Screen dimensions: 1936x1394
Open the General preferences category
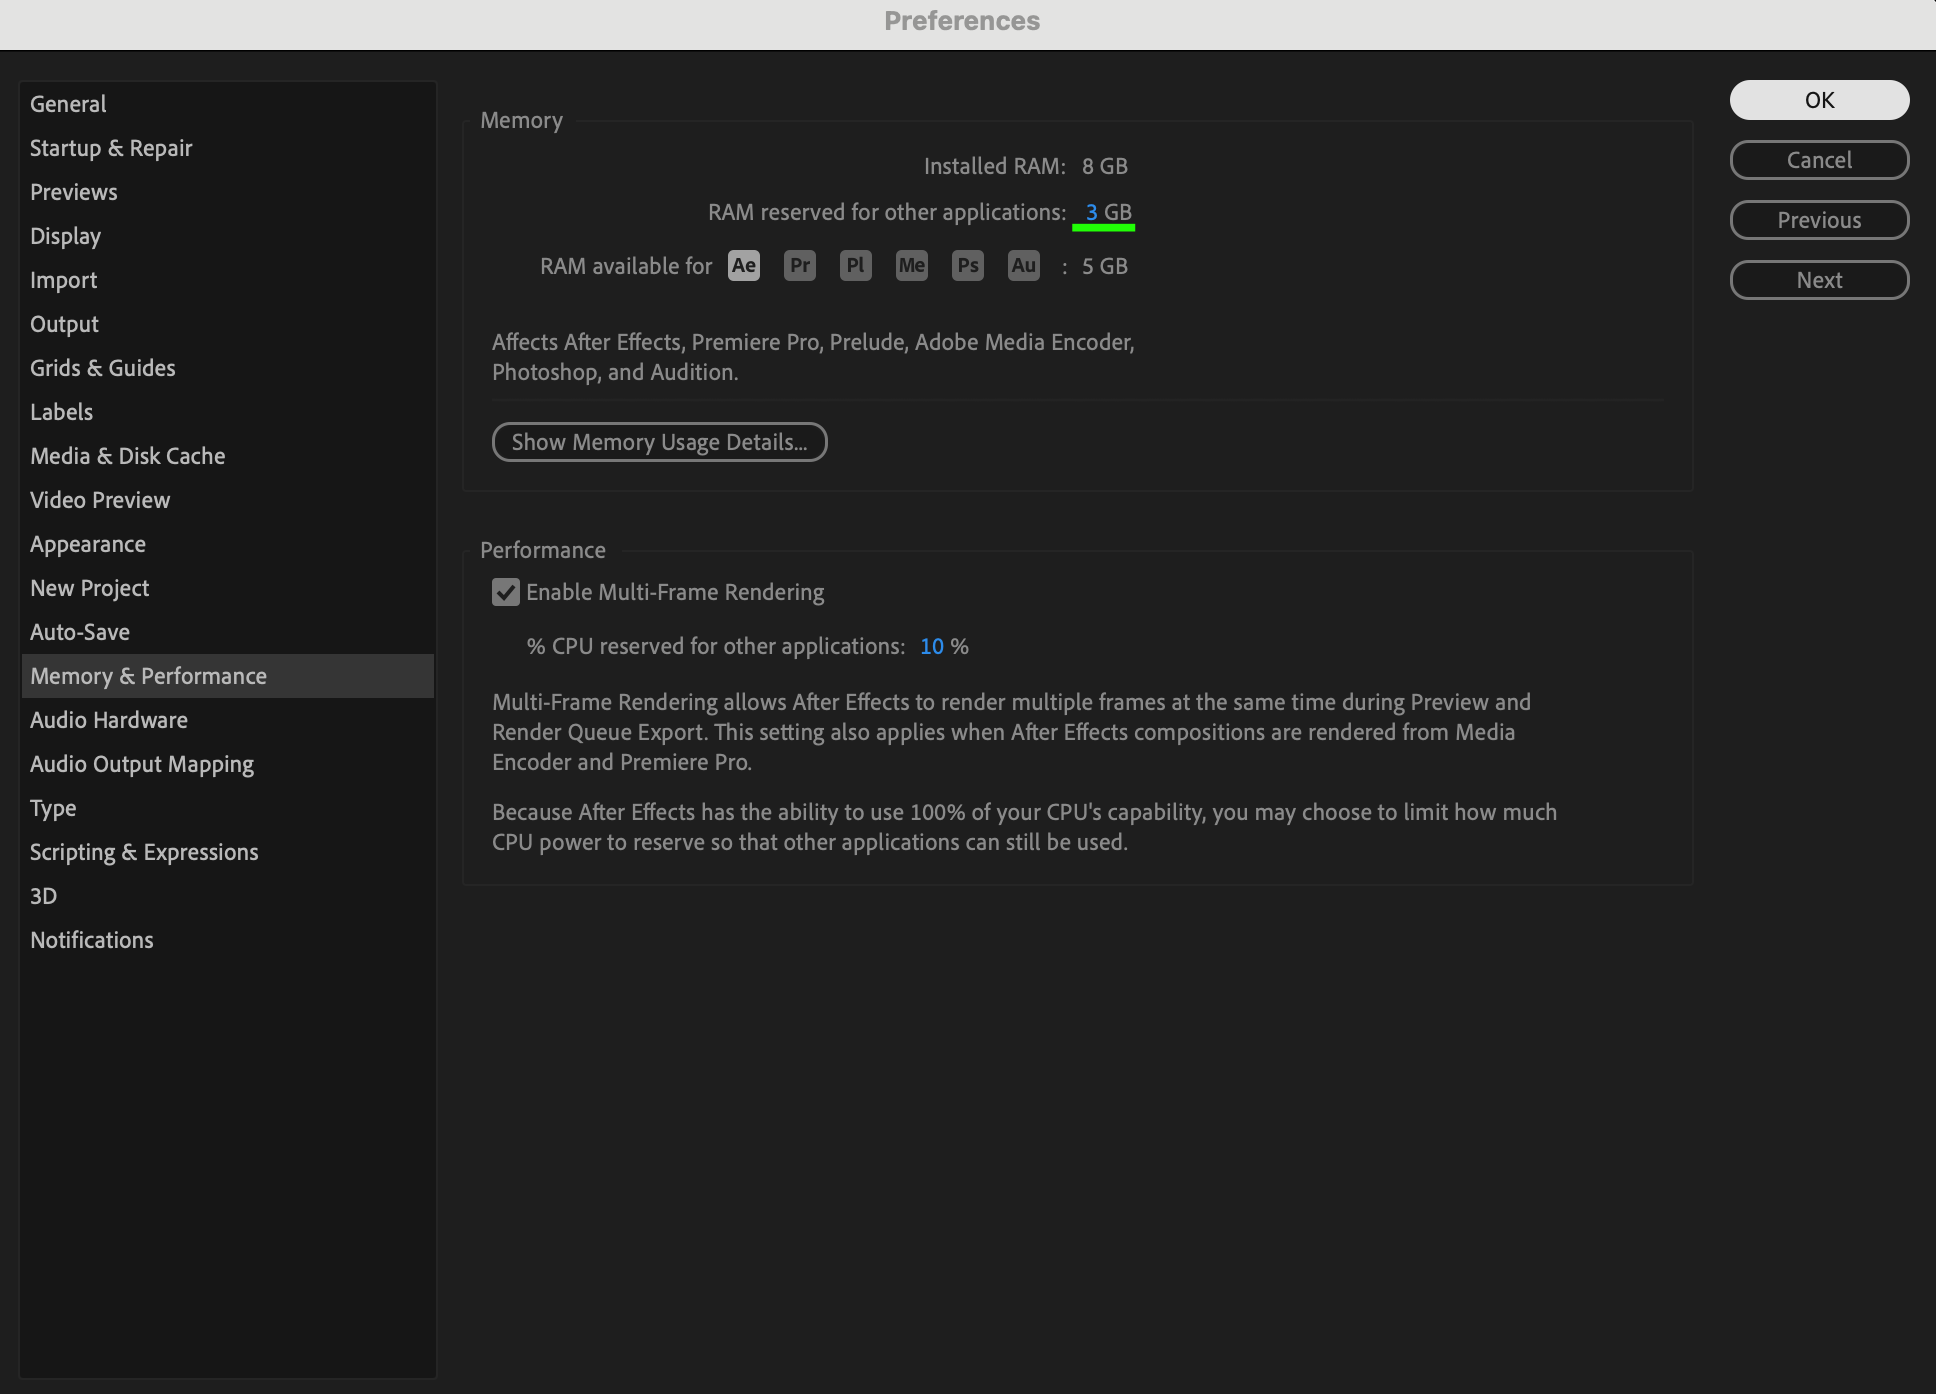[68, 104]
